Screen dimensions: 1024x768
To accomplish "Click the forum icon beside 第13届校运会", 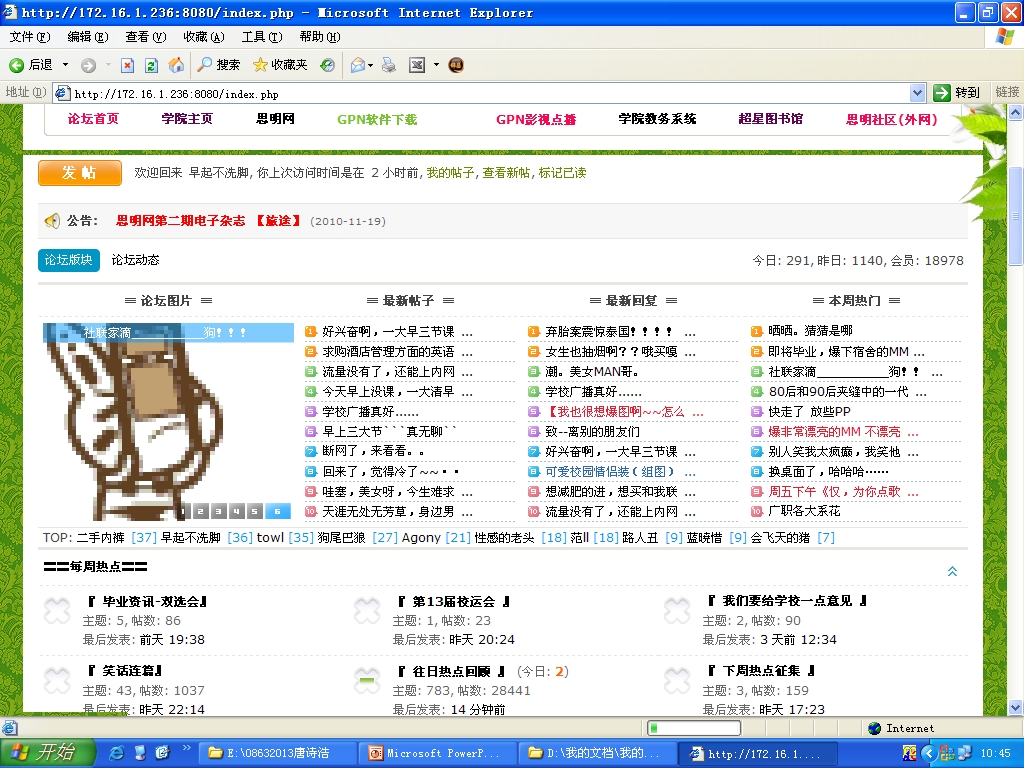I will tap(367, 611).
